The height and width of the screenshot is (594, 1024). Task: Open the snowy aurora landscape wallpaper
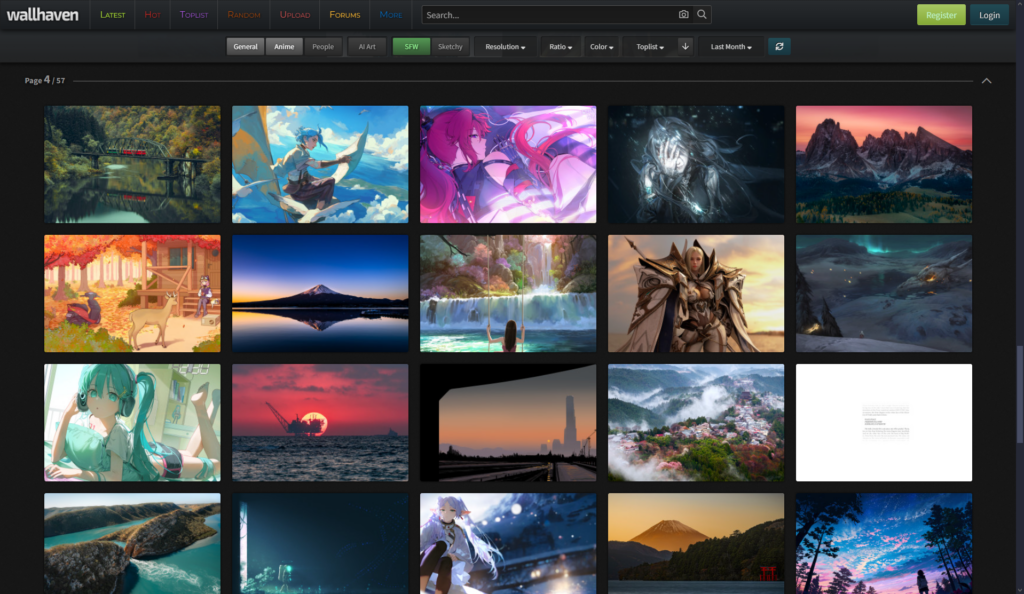pyautogui.click(x=884, y=294)
